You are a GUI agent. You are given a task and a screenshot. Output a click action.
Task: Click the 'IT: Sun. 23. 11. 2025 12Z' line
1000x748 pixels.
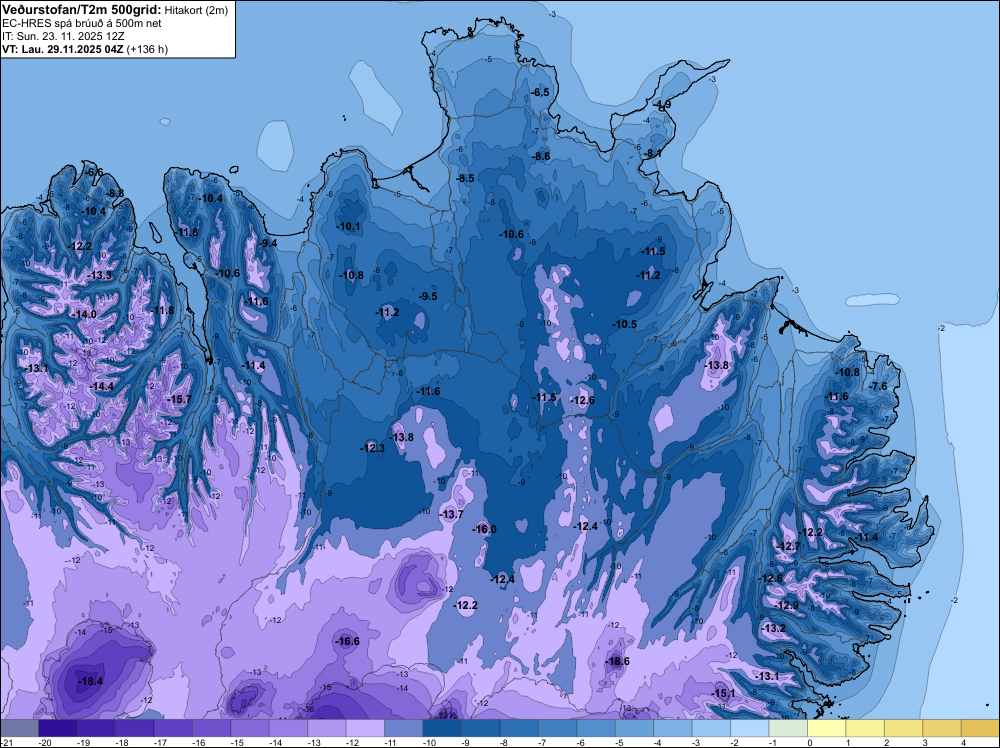[x=65, y=36]
